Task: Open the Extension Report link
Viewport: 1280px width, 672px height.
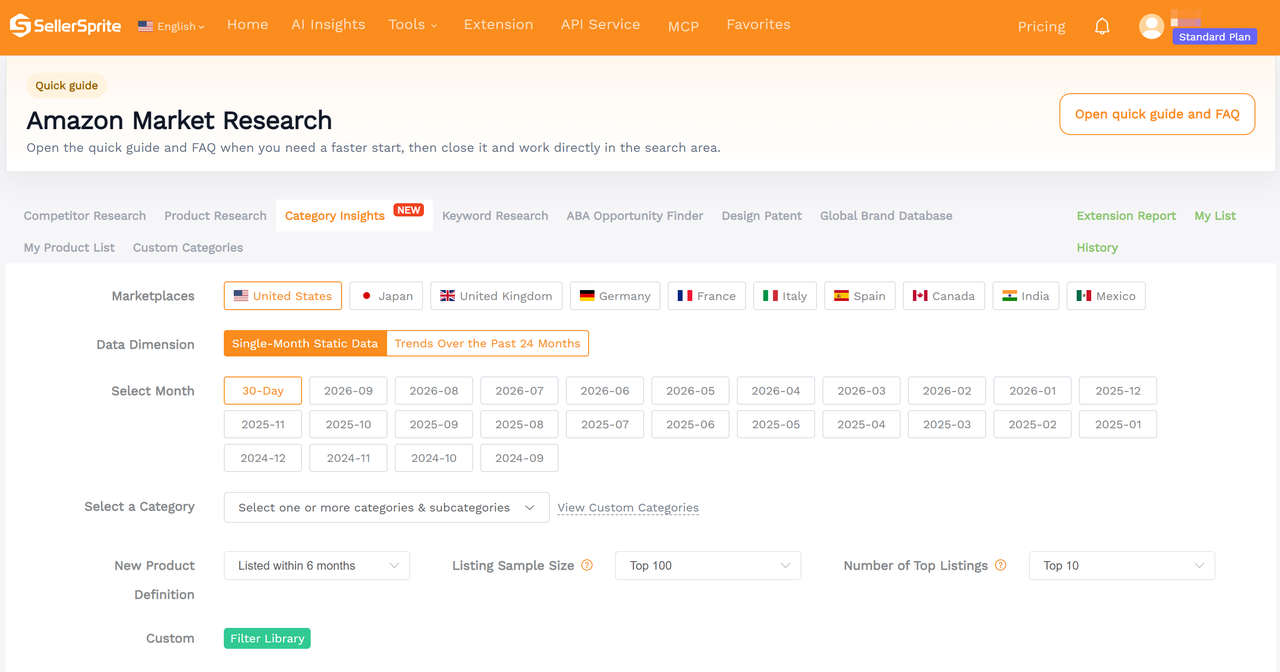Action: tap(1126, 216)
